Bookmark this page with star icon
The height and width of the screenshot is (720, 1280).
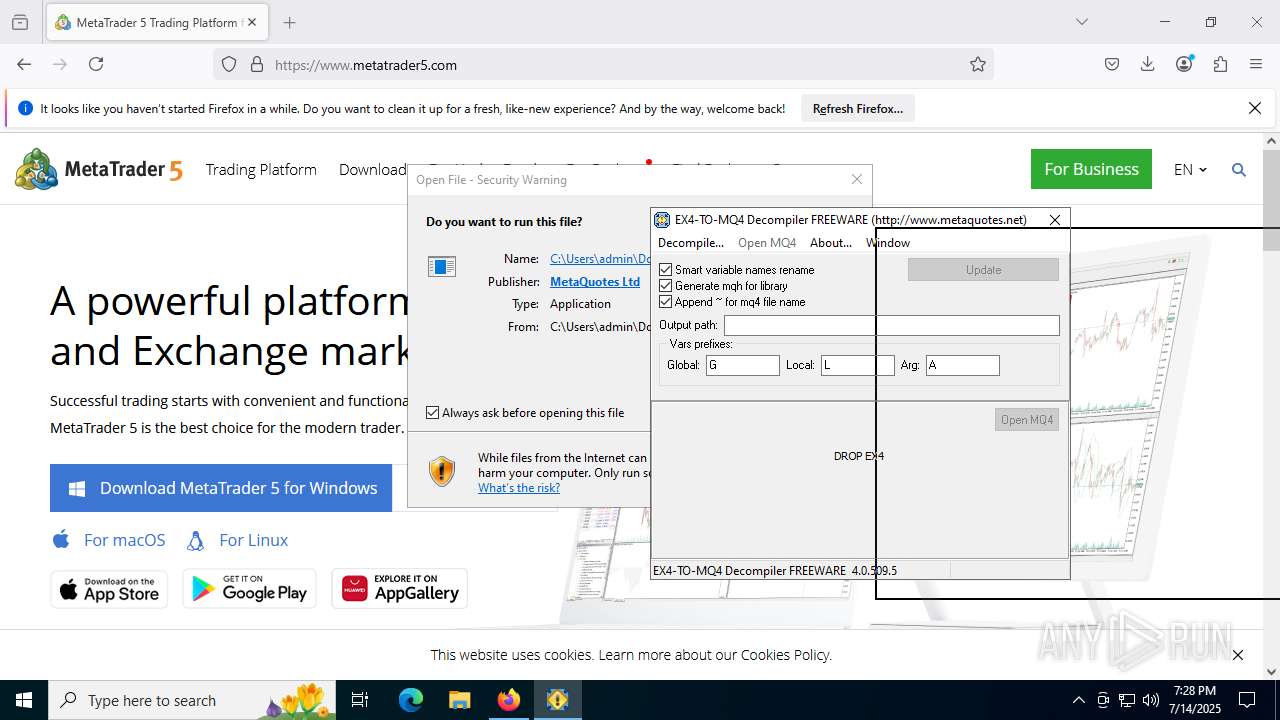[978, 64]
